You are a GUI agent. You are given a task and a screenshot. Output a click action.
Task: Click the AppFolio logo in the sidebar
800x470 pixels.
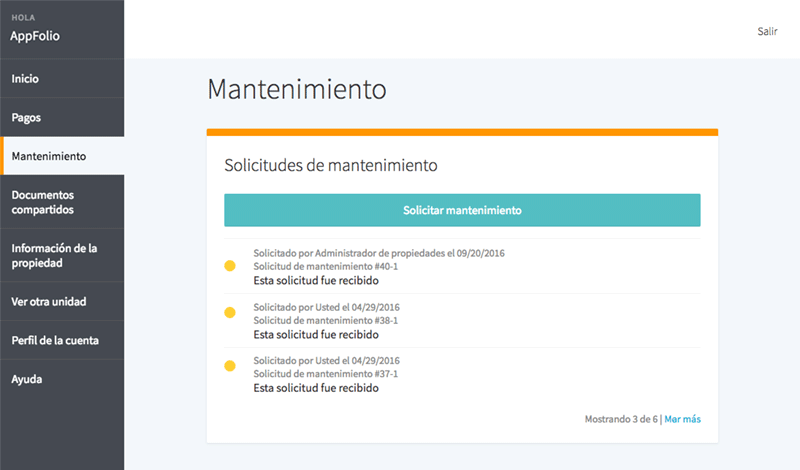coord(36,36)
